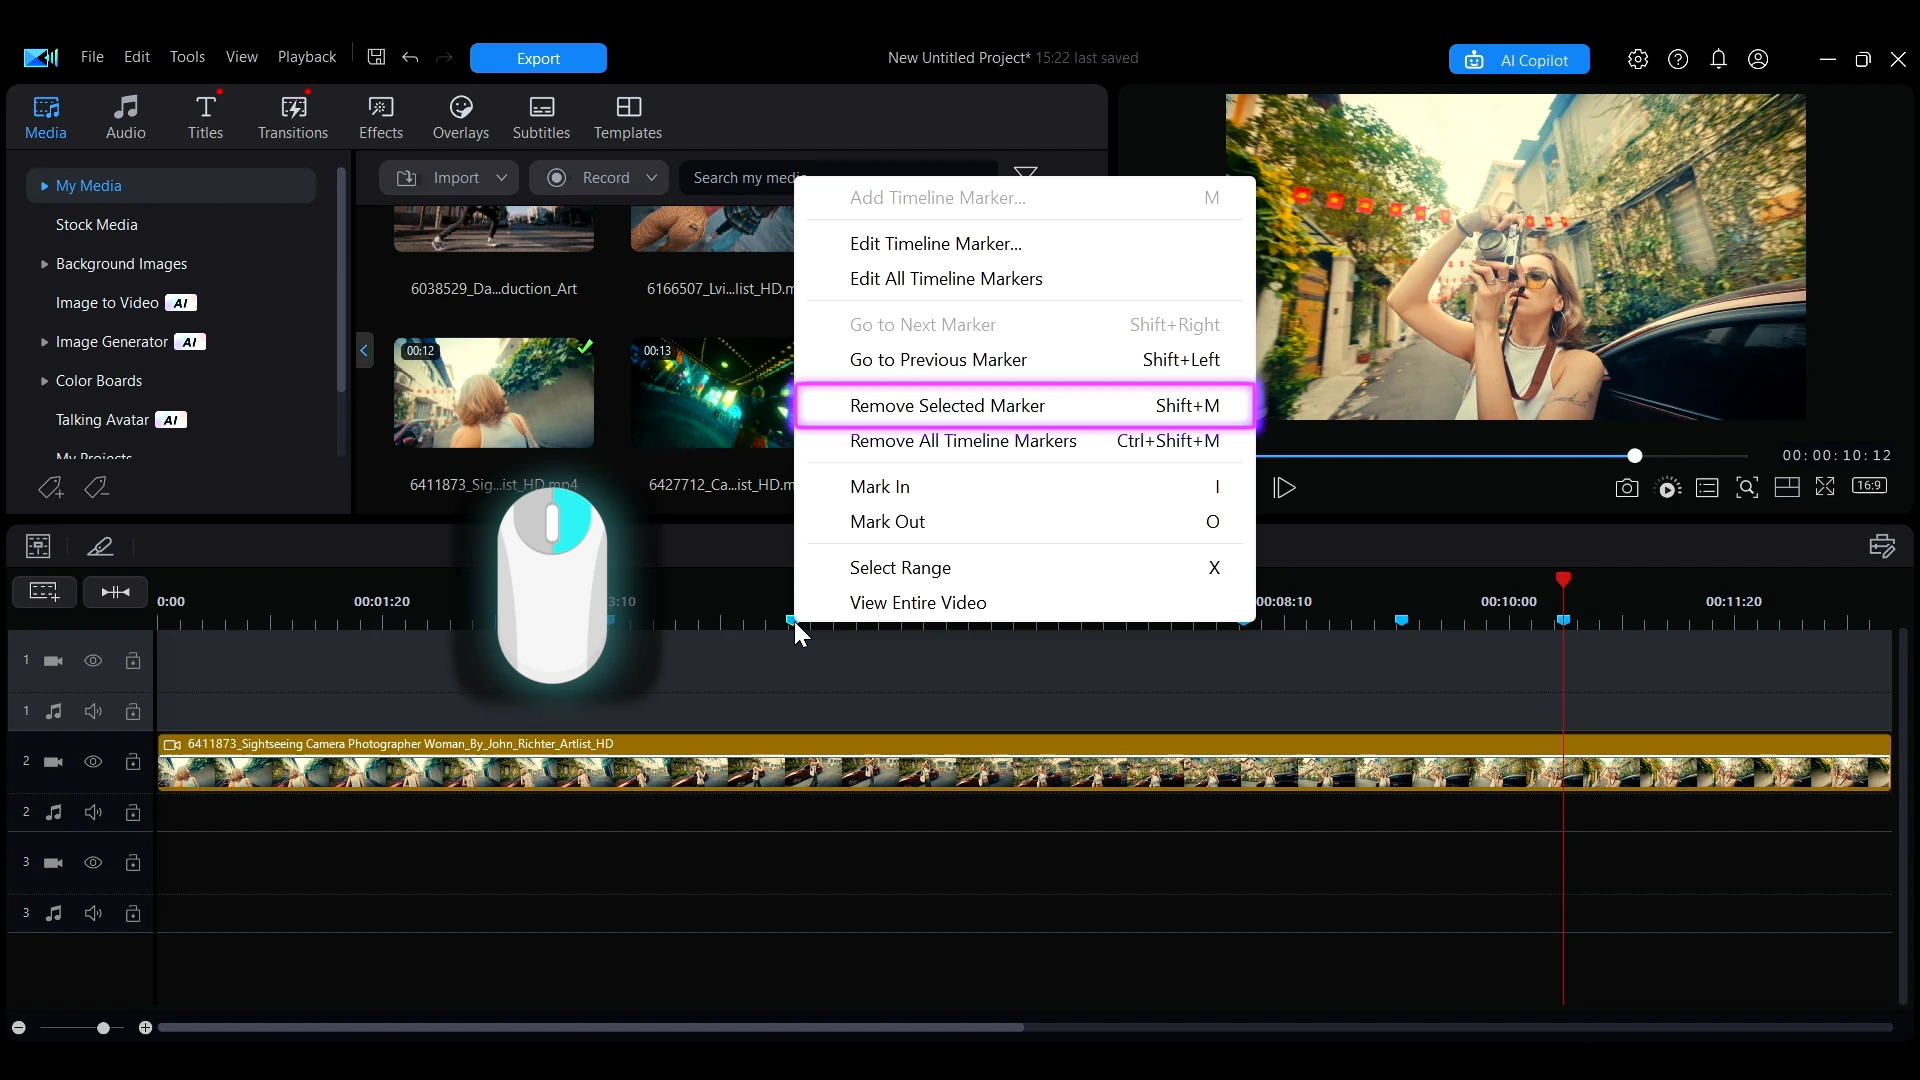Open the help question mark icon
The image size is (1920, 1080).
tap(1678, 59)
